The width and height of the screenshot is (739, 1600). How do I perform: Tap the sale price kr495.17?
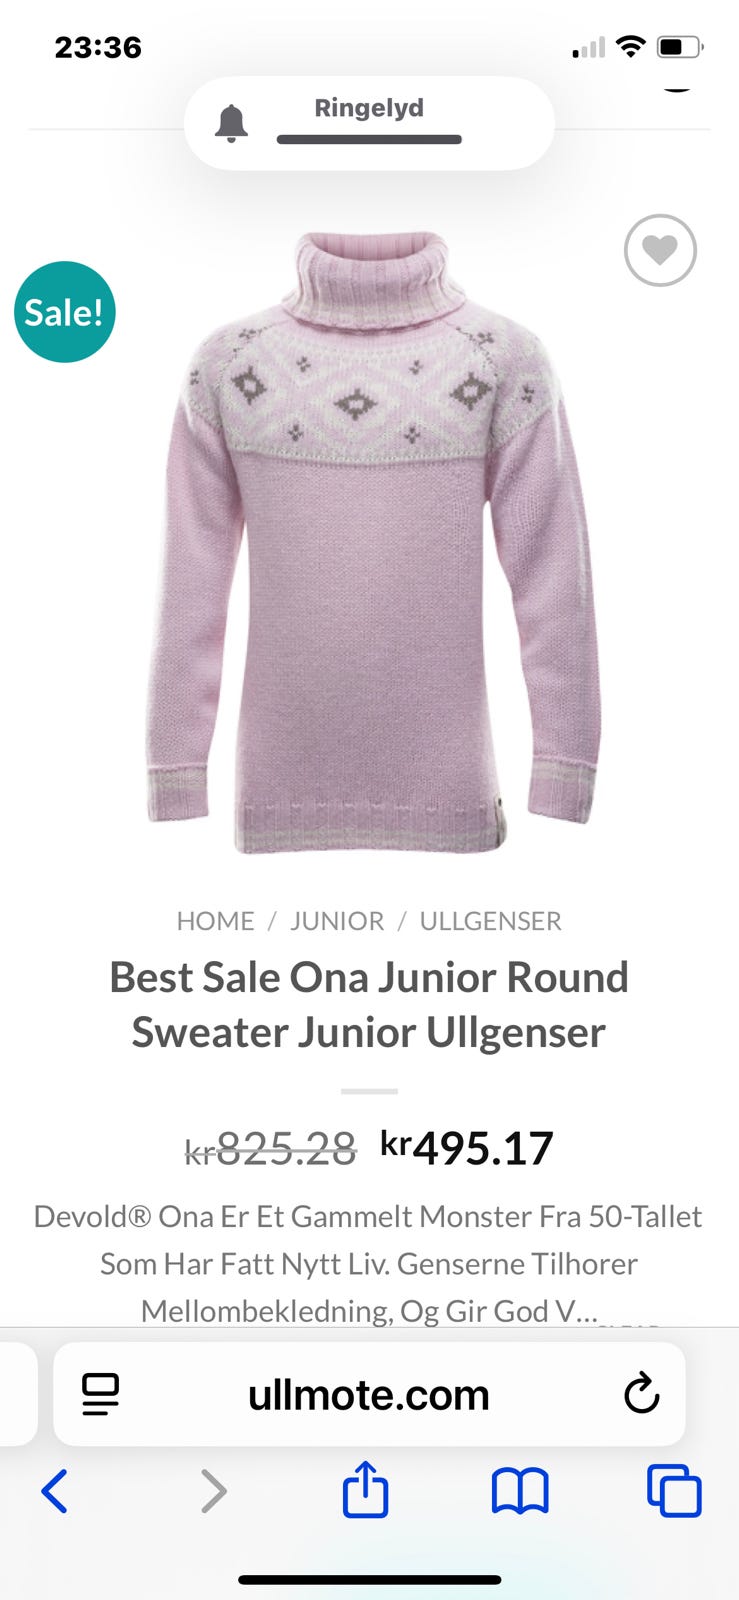466,1148
